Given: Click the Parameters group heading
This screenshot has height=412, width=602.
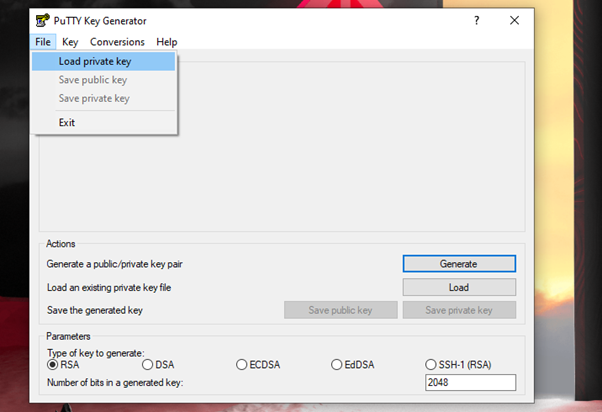Looking at the screenshot, I should click(x=68, y=336).
